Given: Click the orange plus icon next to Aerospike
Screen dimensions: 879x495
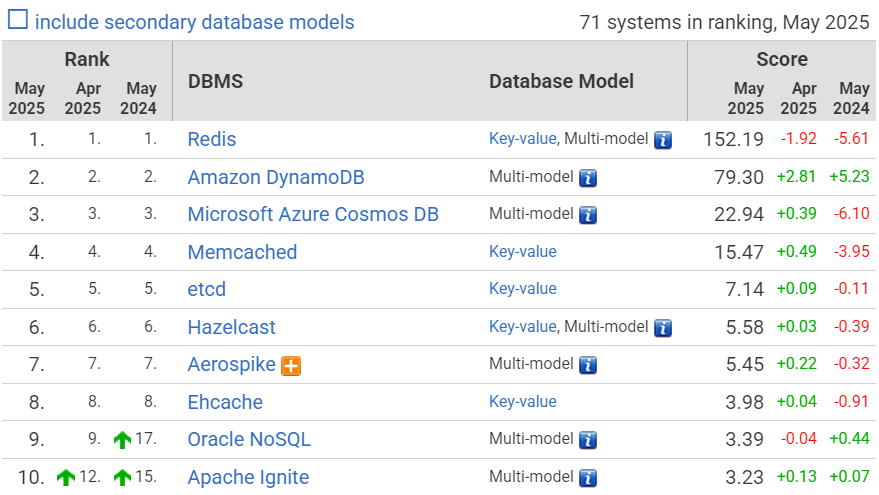Looking at the screenshot, I should [291, 366].
